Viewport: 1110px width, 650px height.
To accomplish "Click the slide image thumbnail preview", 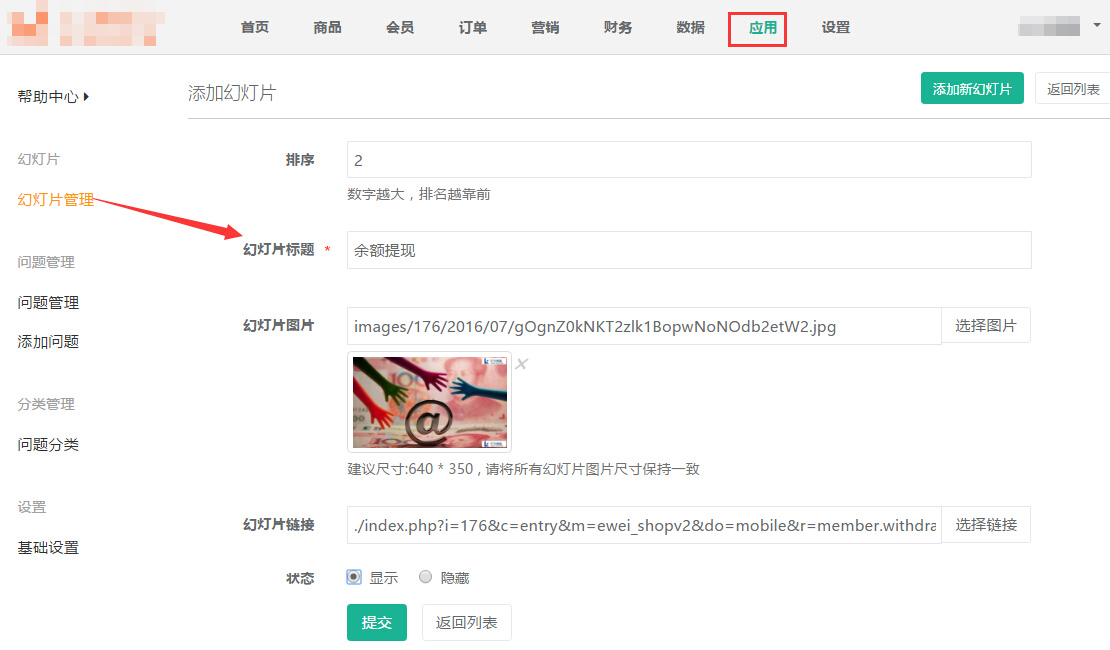I will click(430, 402).
